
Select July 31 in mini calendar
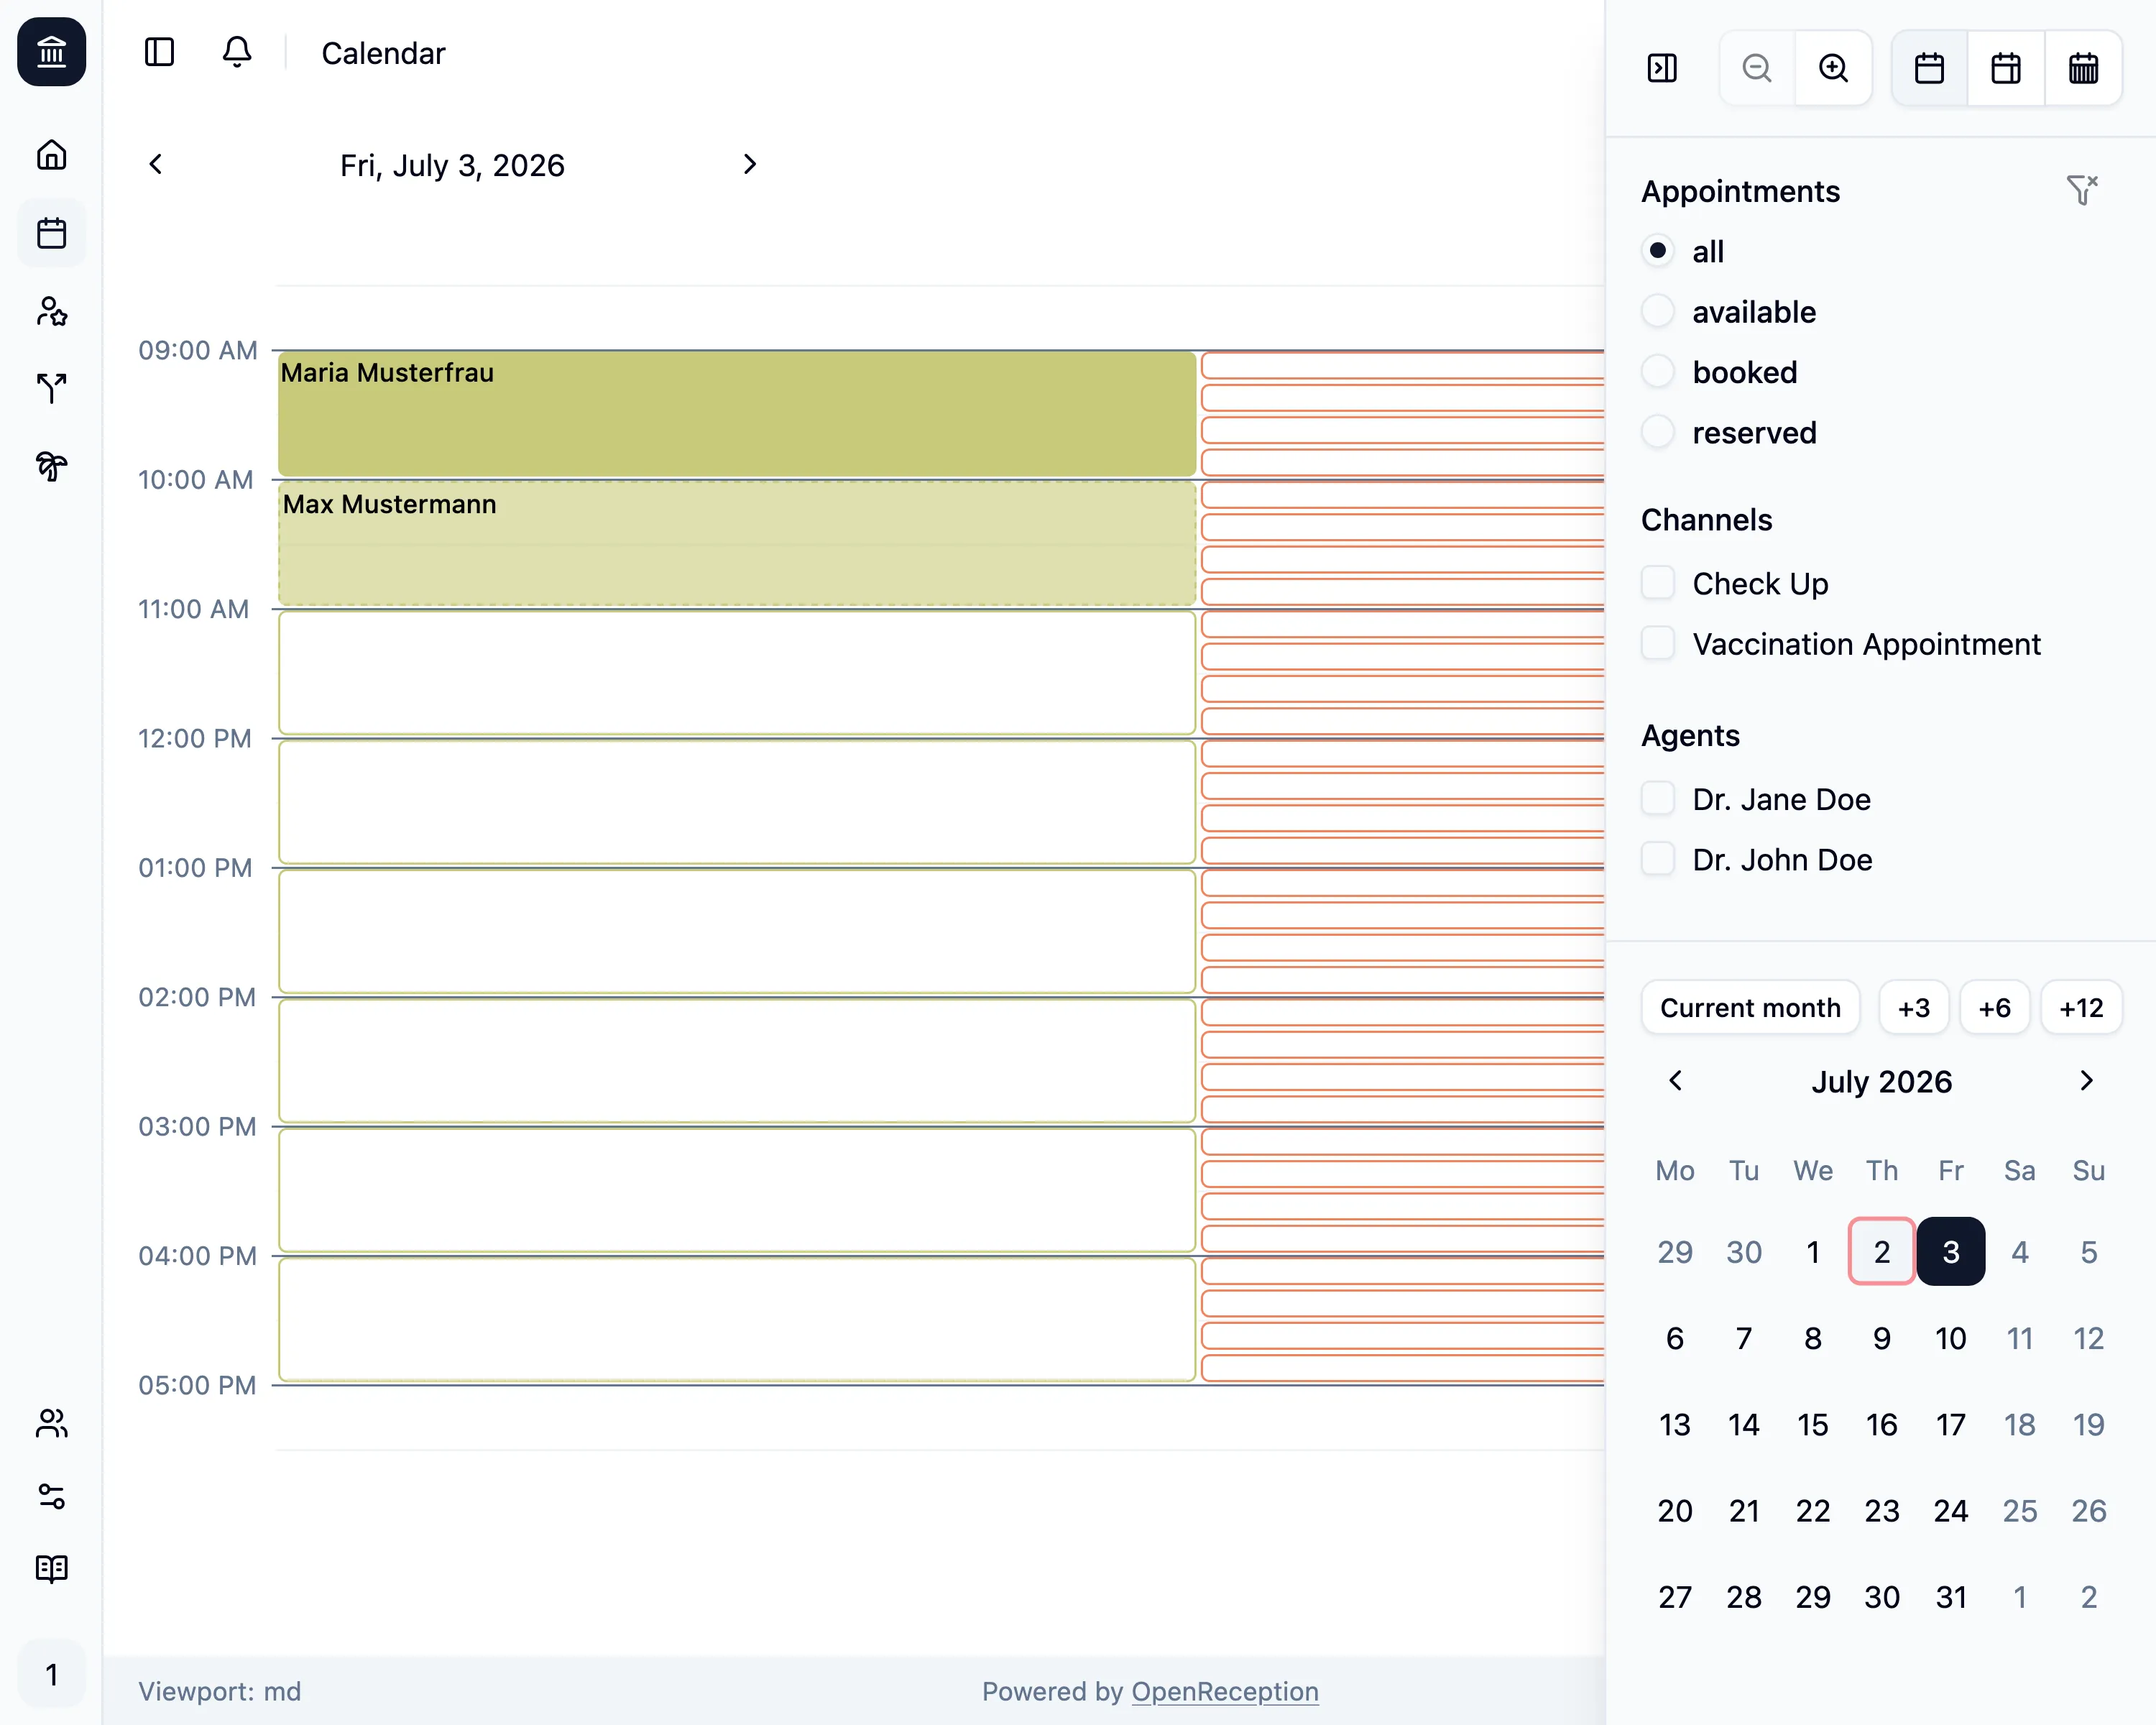pos(1950,1597)
